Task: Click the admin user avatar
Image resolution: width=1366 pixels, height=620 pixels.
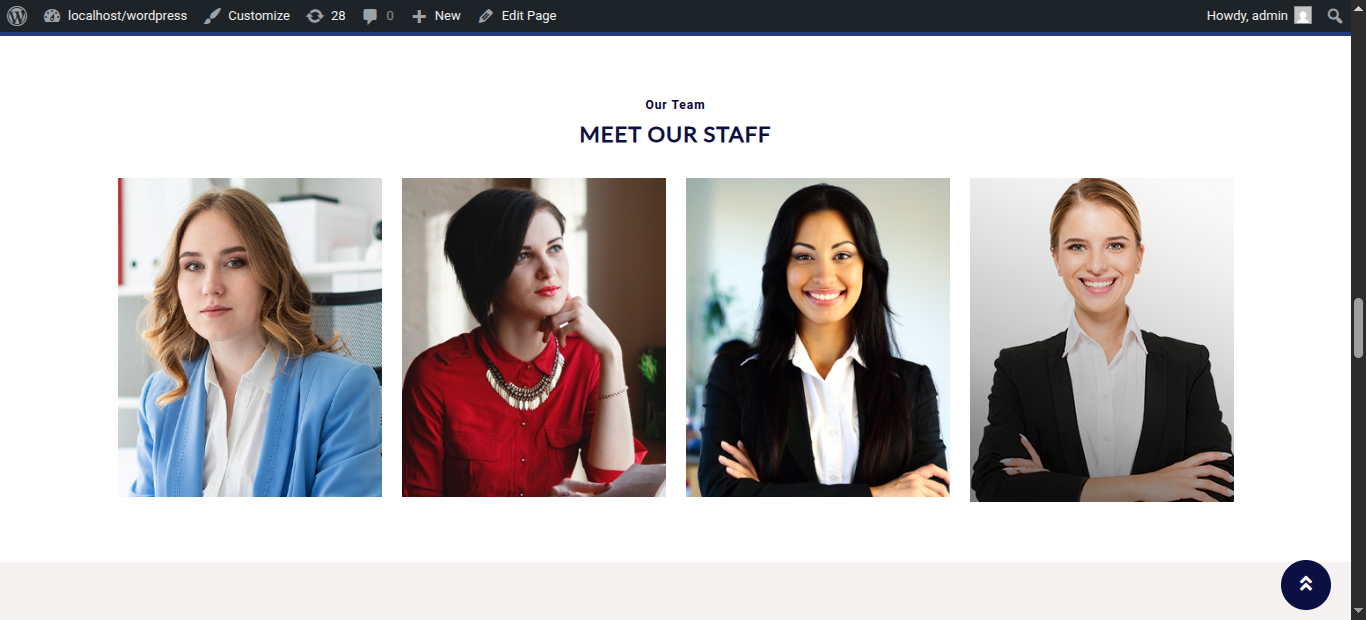Action: [1303, 16]
